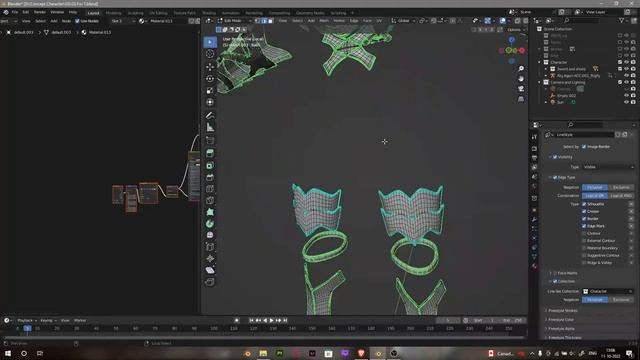Toggle the Visibility panel checkbox
Viewport: 640px width, 360px height.
[555, 157]
